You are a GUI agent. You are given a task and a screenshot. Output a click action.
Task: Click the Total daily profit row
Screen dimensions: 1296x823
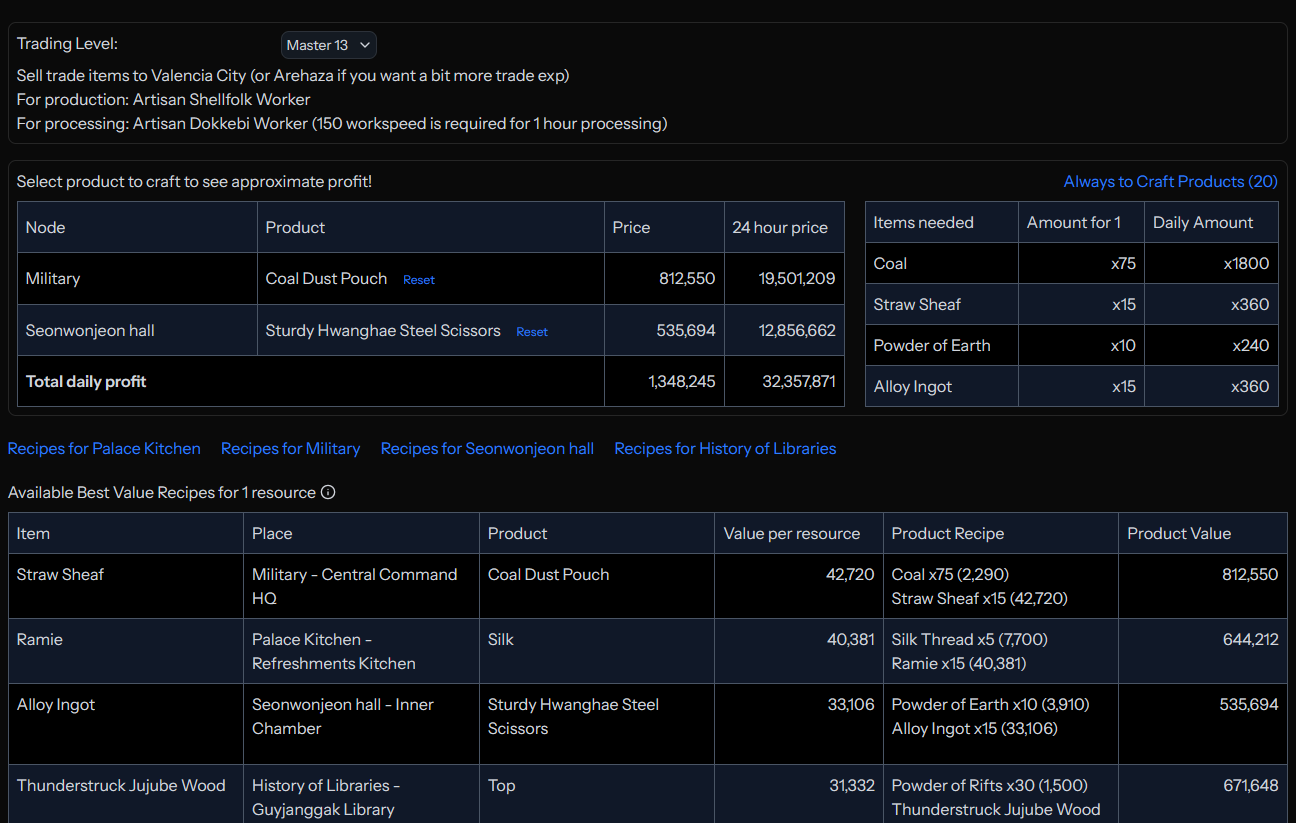click(86, 381)
